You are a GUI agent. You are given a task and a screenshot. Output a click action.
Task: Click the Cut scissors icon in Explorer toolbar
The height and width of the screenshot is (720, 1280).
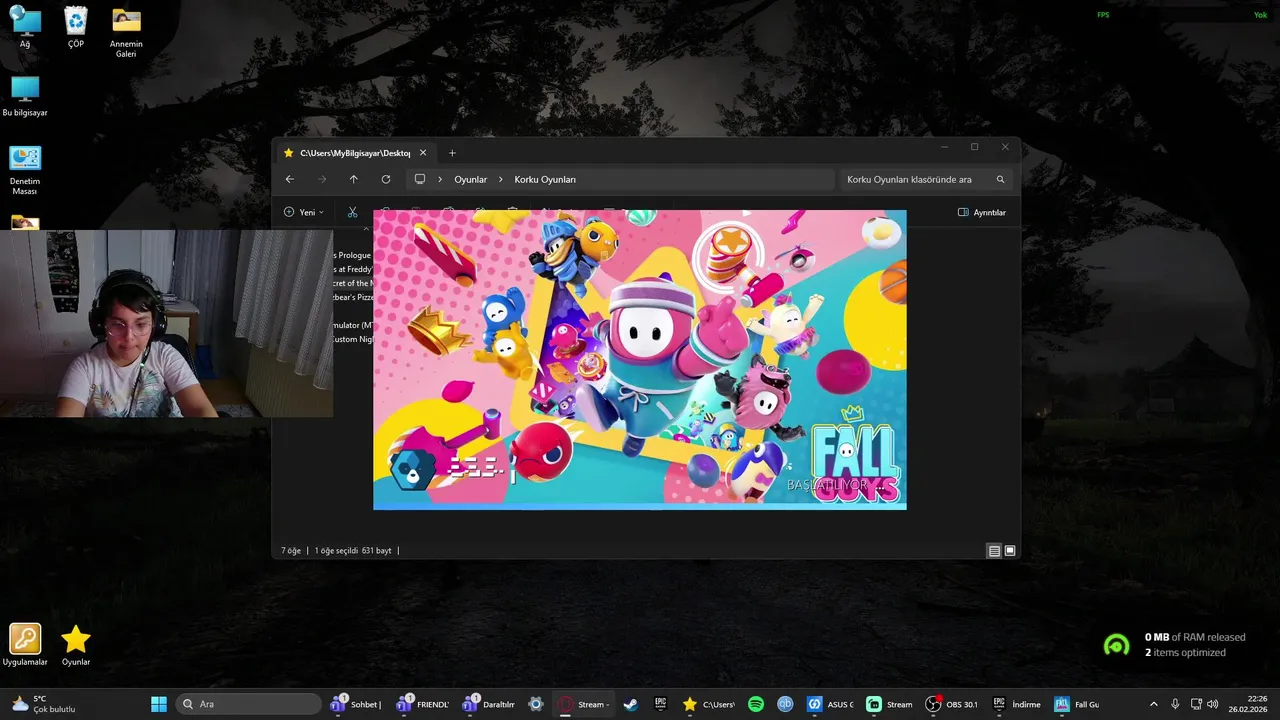click(x=352, y=212)
